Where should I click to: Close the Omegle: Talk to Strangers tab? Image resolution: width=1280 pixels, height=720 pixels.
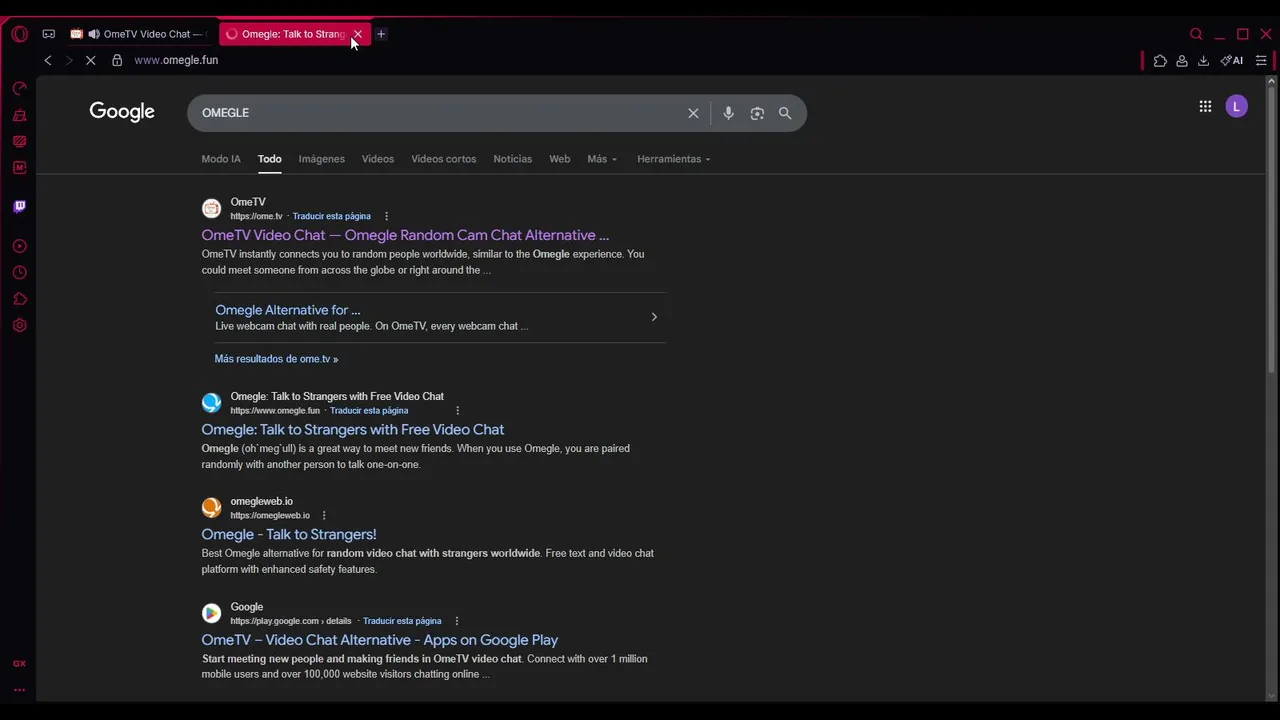tap(357, 34)
